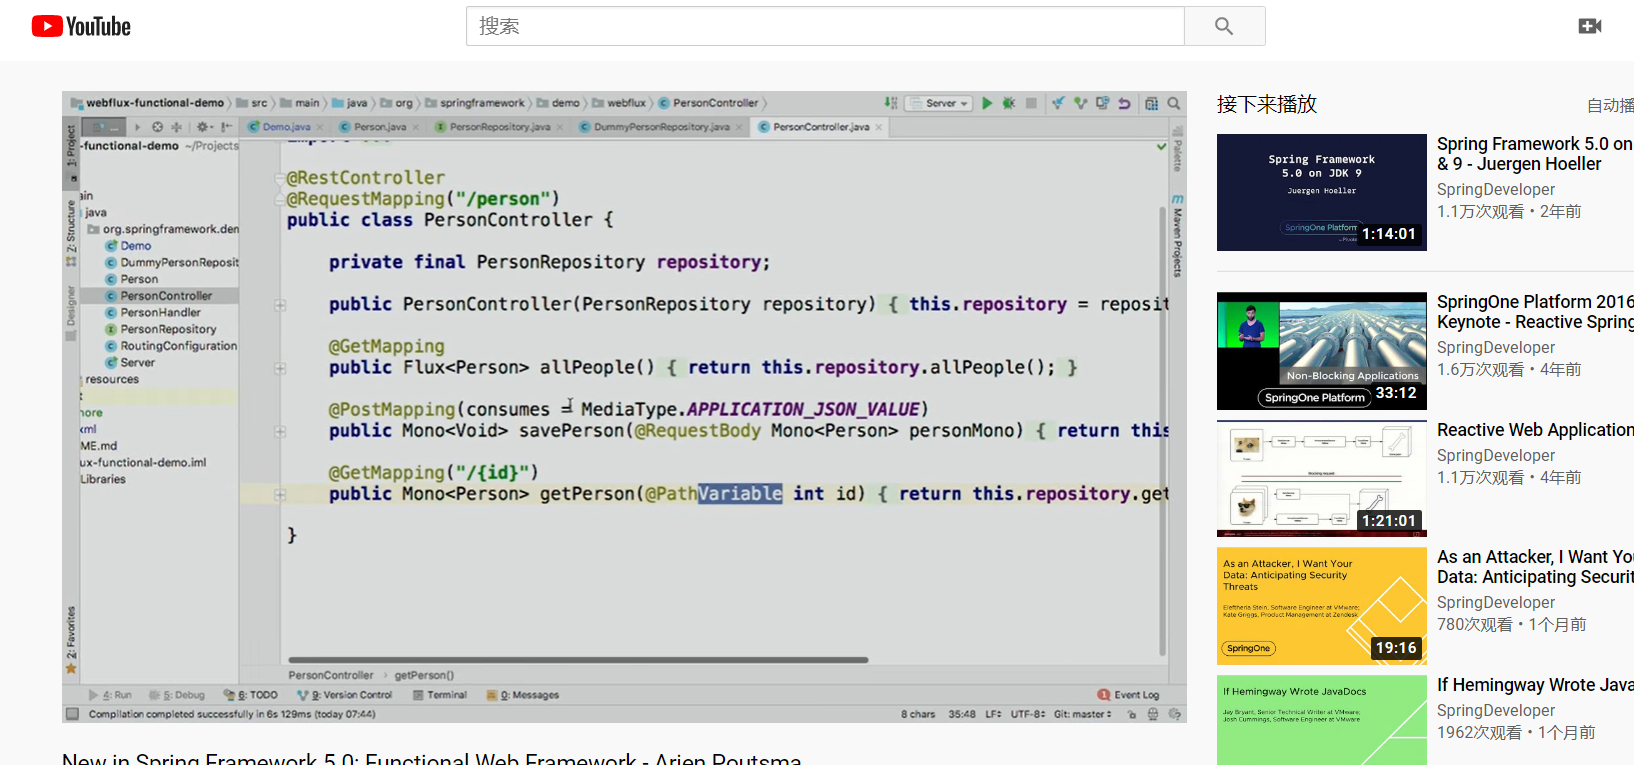Start debugging with the bug icon

pyautogui.click(x=1009, y=103)
